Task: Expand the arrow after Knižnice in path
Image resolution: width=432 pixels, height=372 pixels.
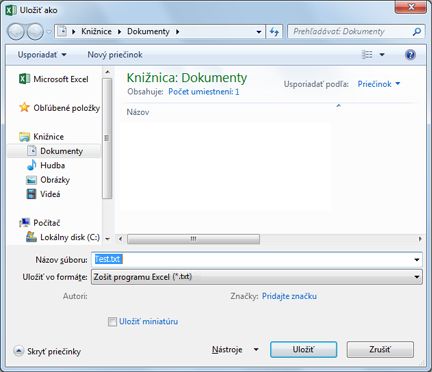Action: (119, 32)
